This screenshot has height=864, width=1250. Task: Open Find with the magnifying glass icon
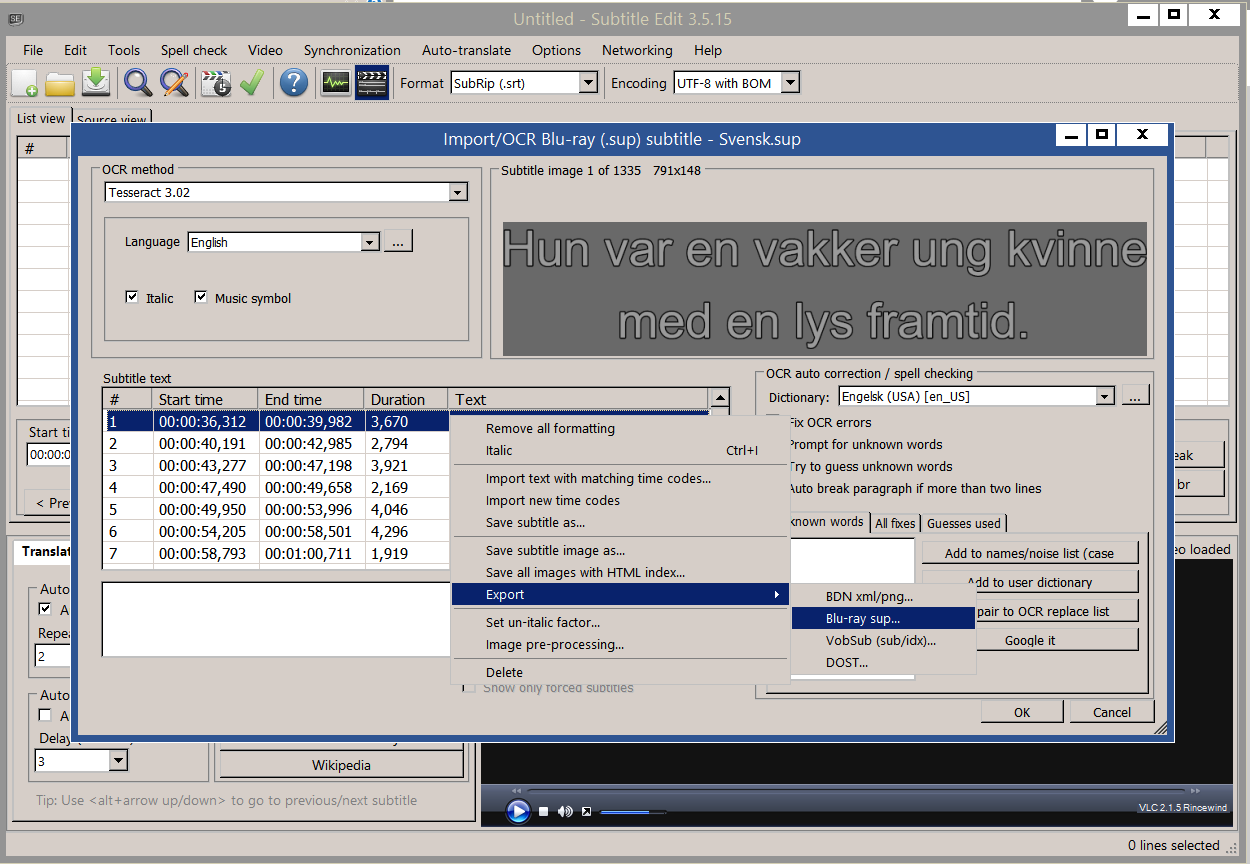click(x=138, y=83)
